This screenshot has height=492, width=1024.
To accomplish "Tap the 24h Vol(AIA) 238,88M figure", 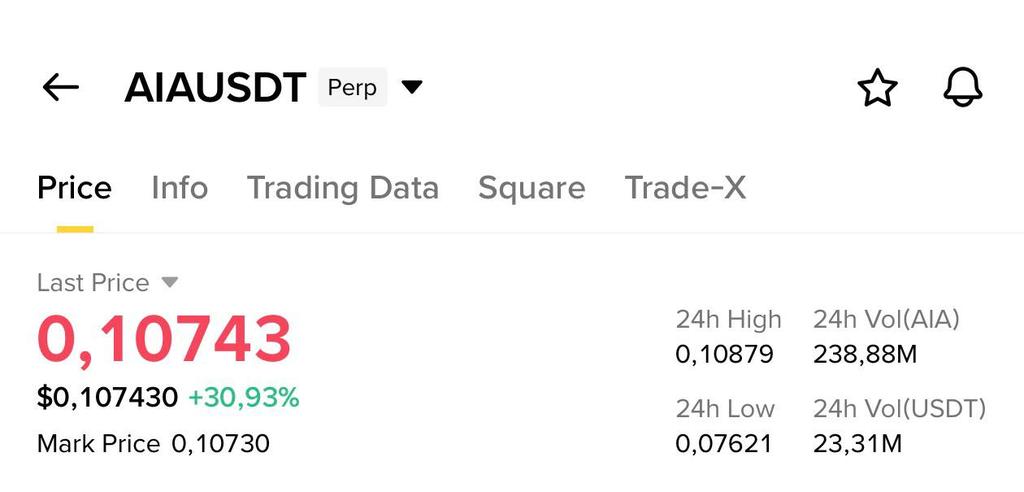I will pos(865,354).
